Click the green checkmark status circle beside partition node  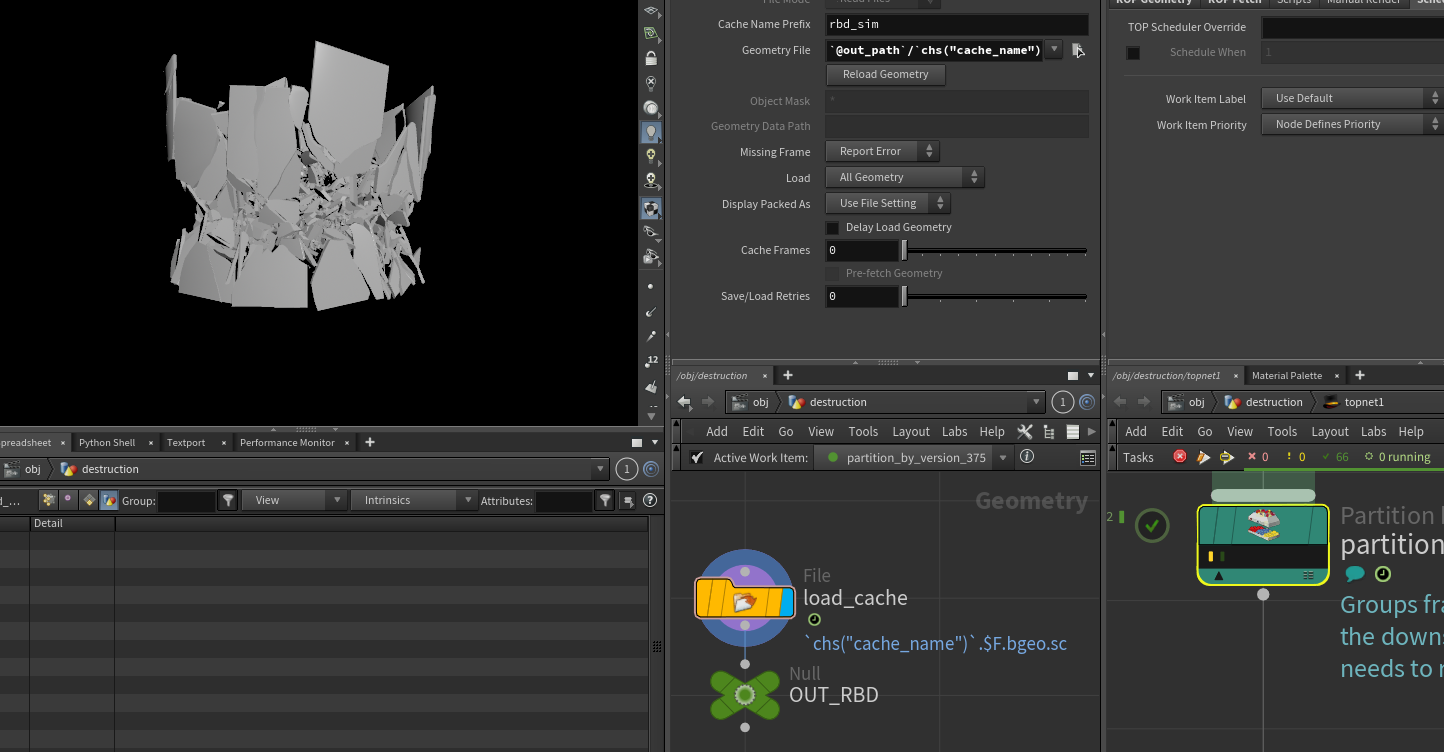[x=1152, y=525]
